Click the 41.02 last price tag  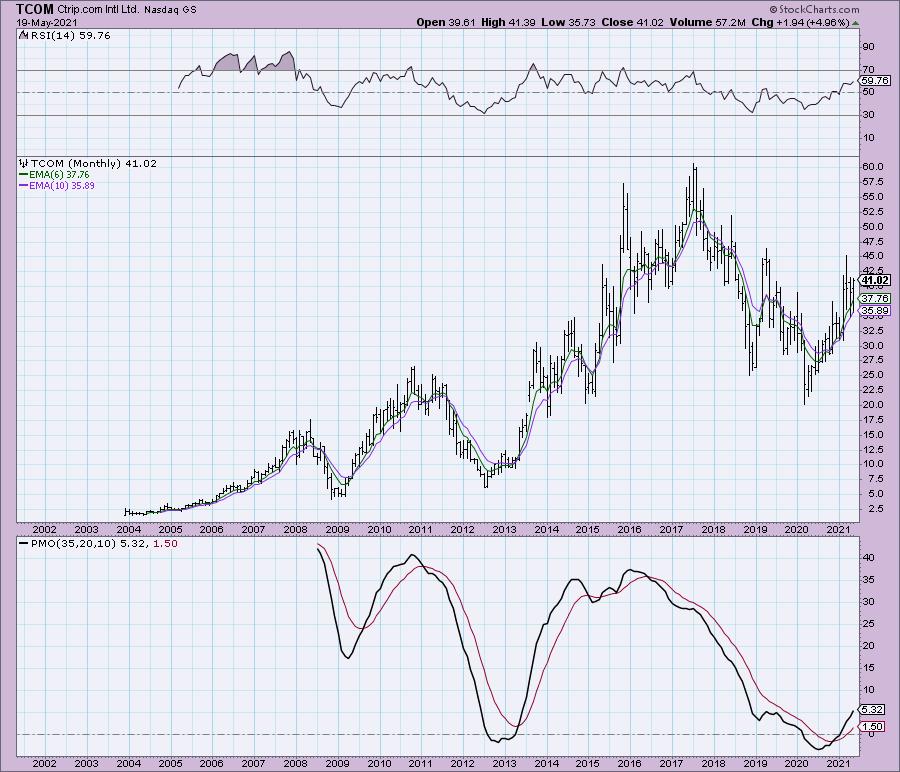tap(875, 280)
